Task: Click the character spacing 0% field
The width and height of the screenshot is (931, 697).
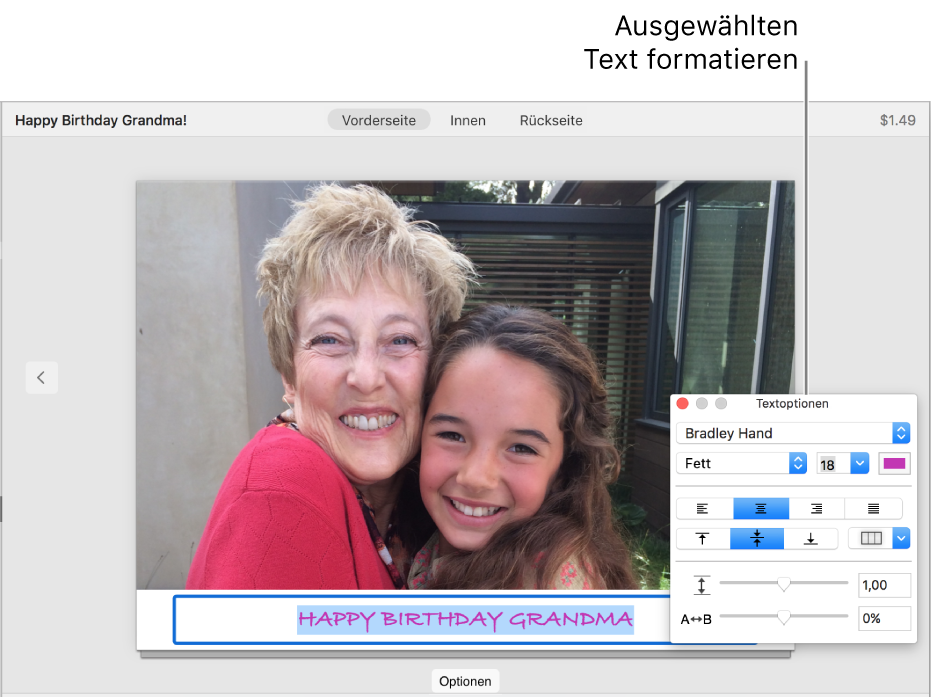Action: click(x=885, y=618)
